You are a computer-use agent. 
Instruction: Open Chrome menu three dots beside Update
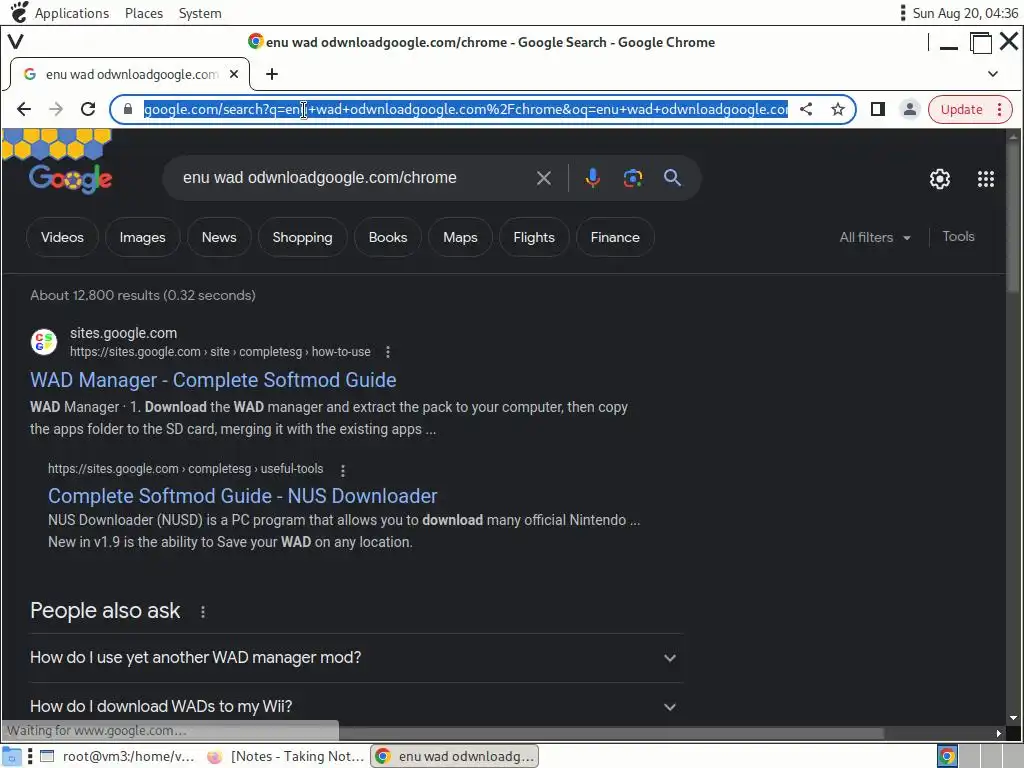[1000, 109]
